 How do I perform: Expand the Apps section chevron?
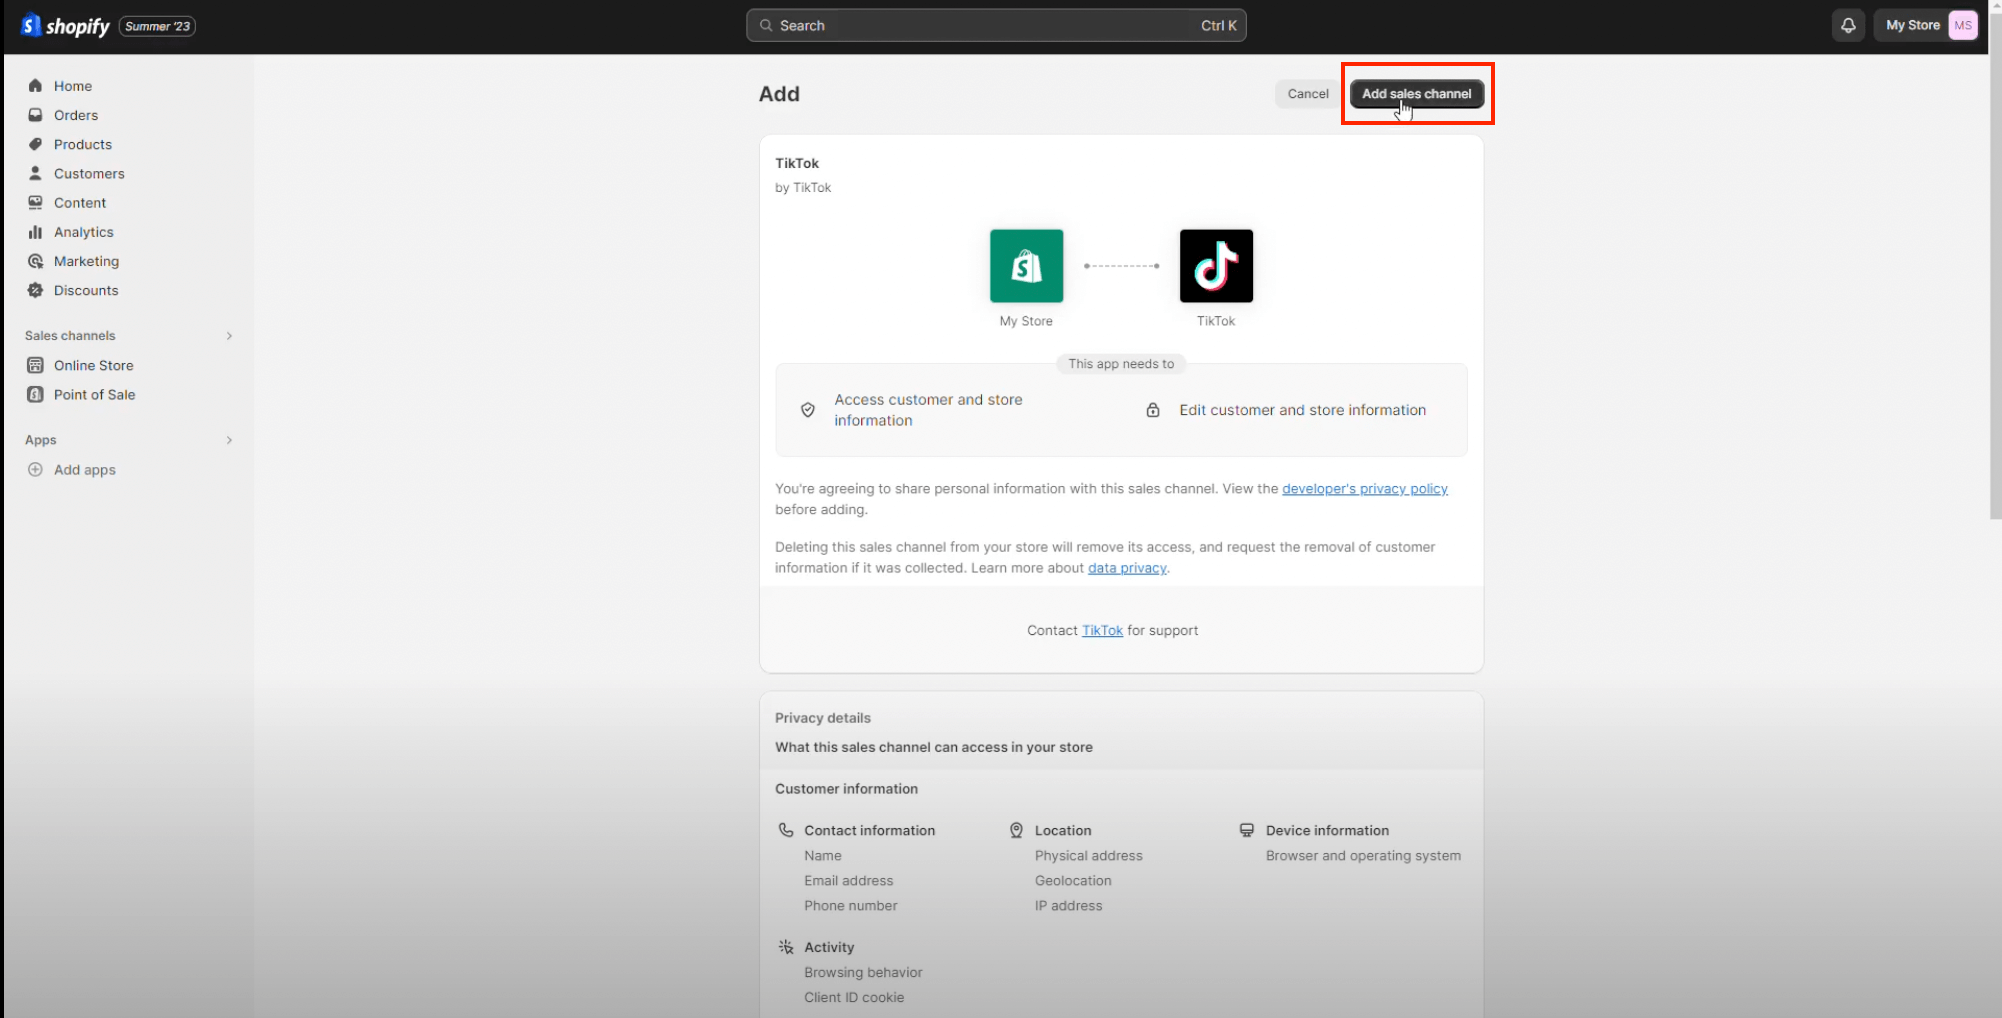click(229, 440)
